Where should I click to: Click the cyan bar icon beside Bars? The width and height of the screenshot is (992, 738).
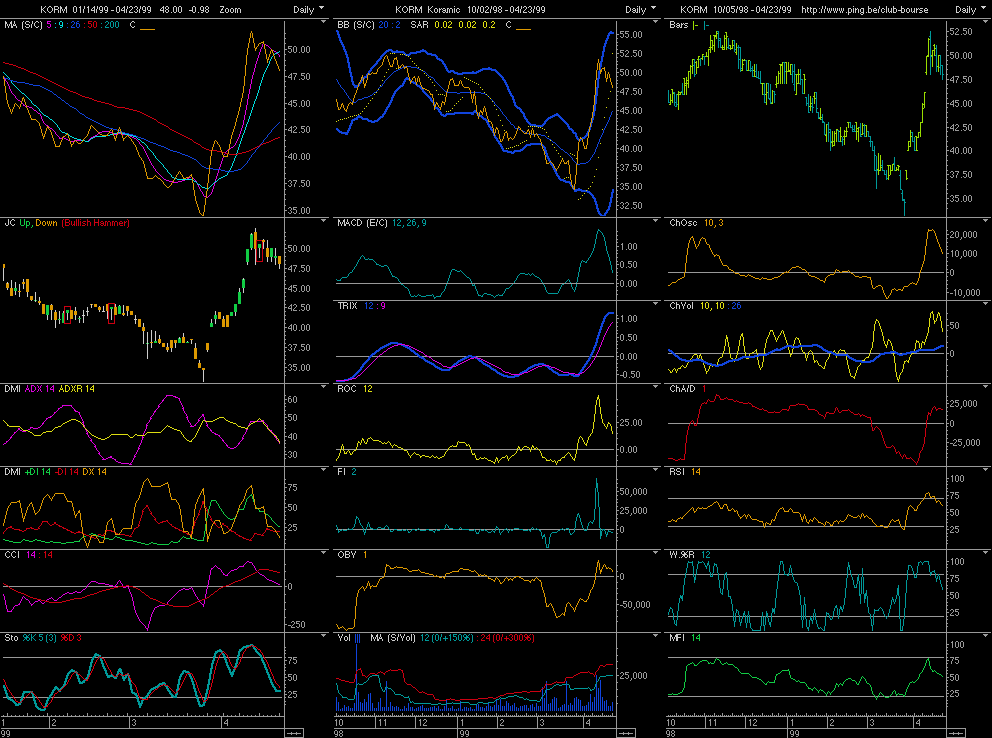click(706, 25)
